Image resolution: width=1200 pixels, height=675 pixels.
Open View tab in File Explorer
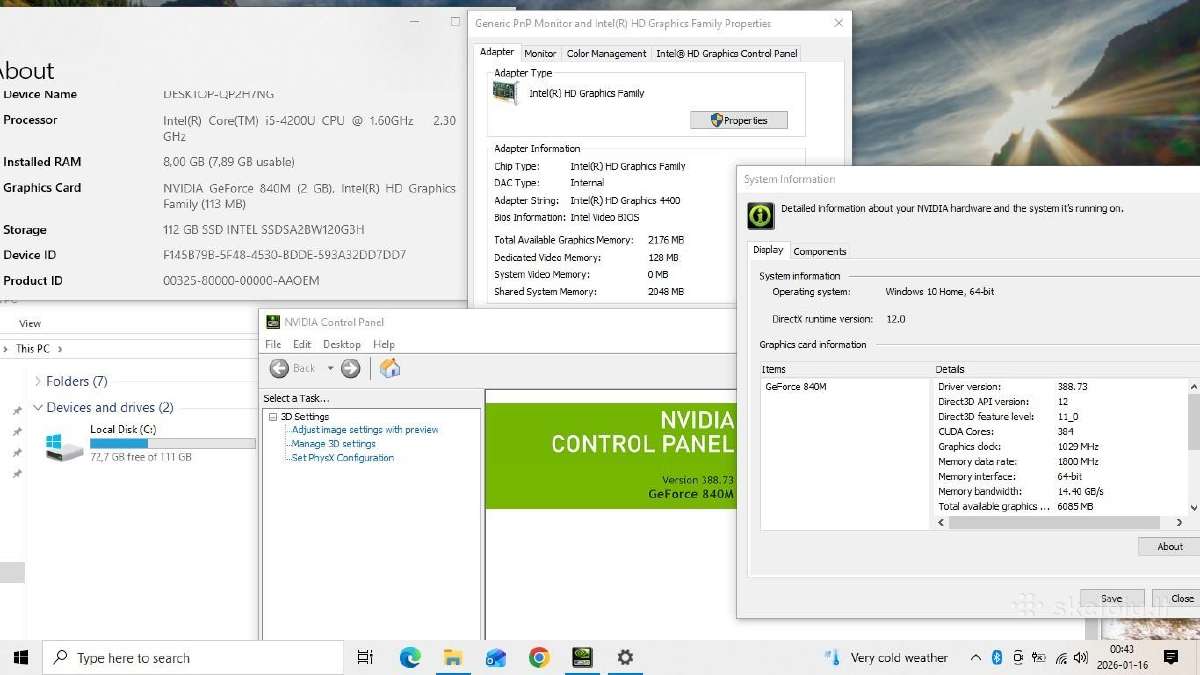click(30, 323)
